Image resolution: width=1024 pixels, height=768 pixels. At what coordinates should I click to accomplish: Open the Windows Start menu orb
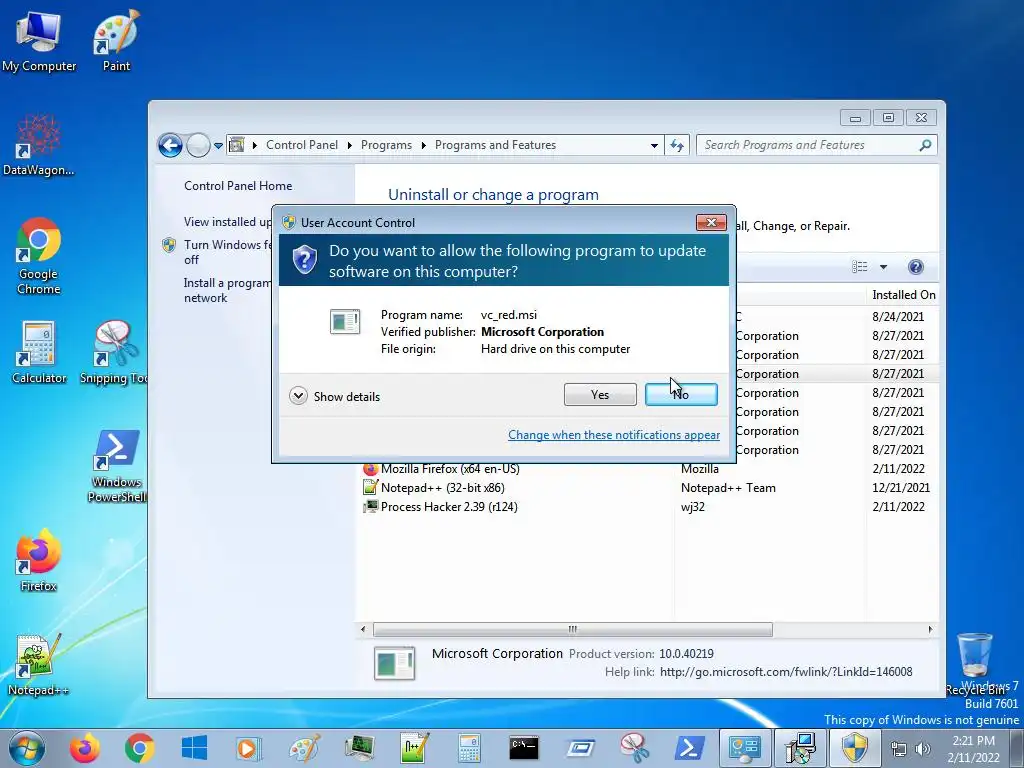click(27, 748)
